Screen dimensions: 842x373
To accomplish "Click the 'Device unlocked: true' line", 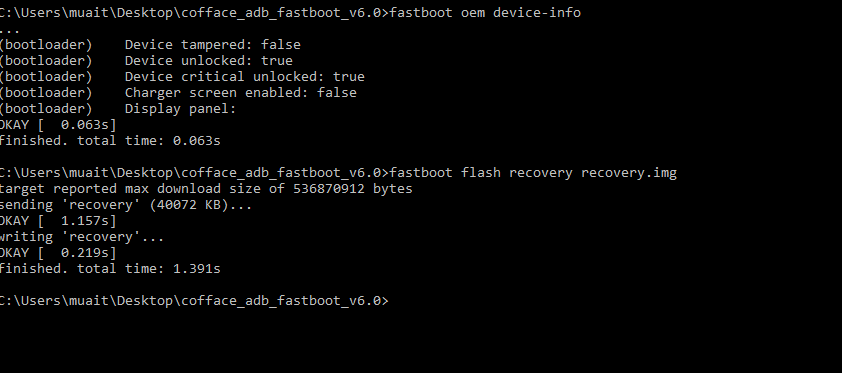I will (x=209, y=61).
